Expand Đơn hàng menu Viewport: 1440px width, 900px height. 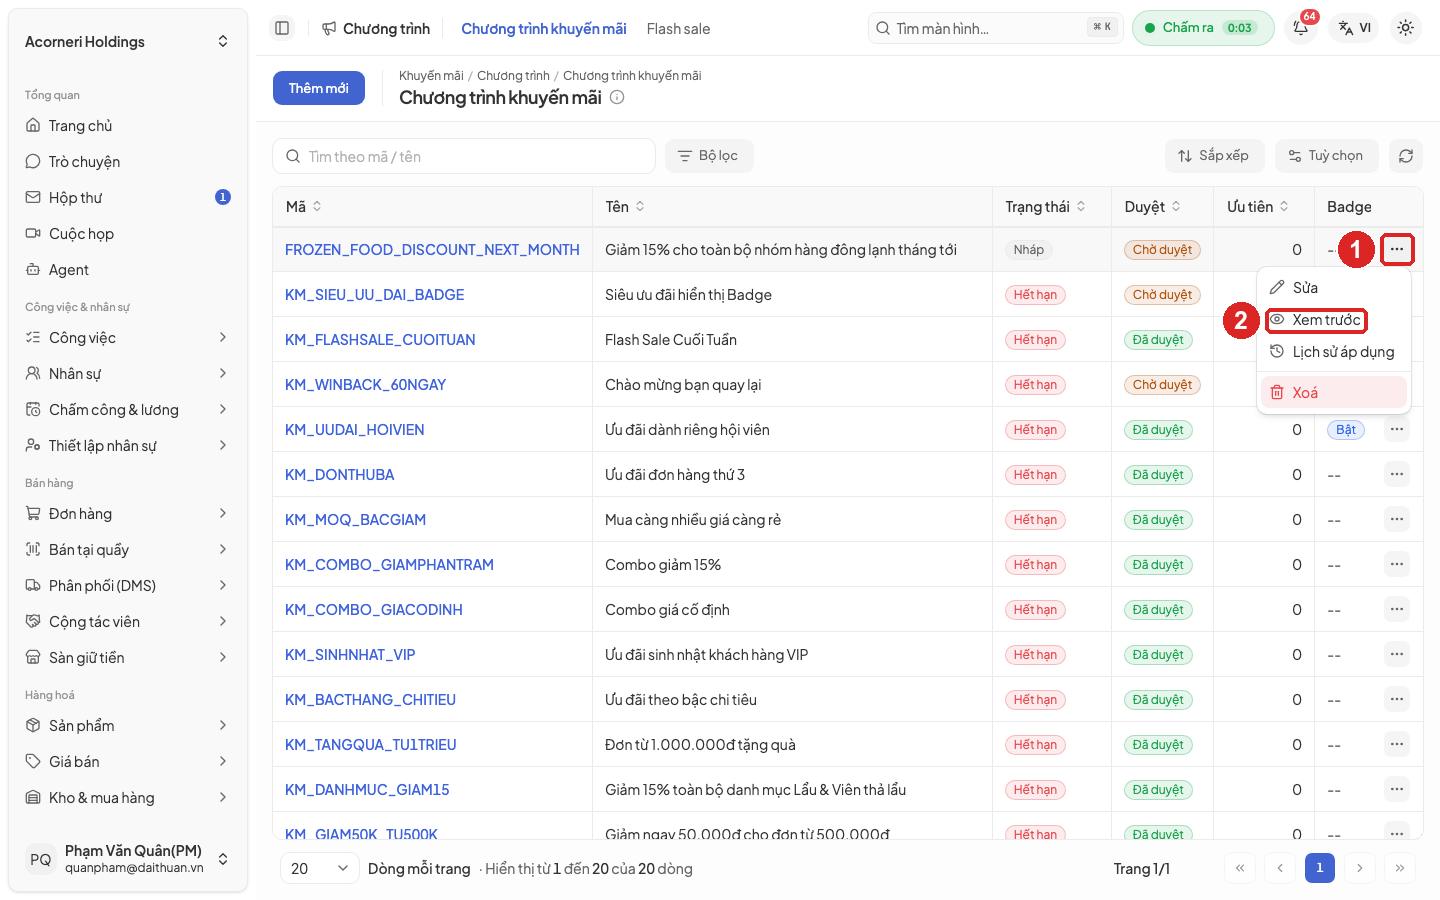click(x=128, y=514)
